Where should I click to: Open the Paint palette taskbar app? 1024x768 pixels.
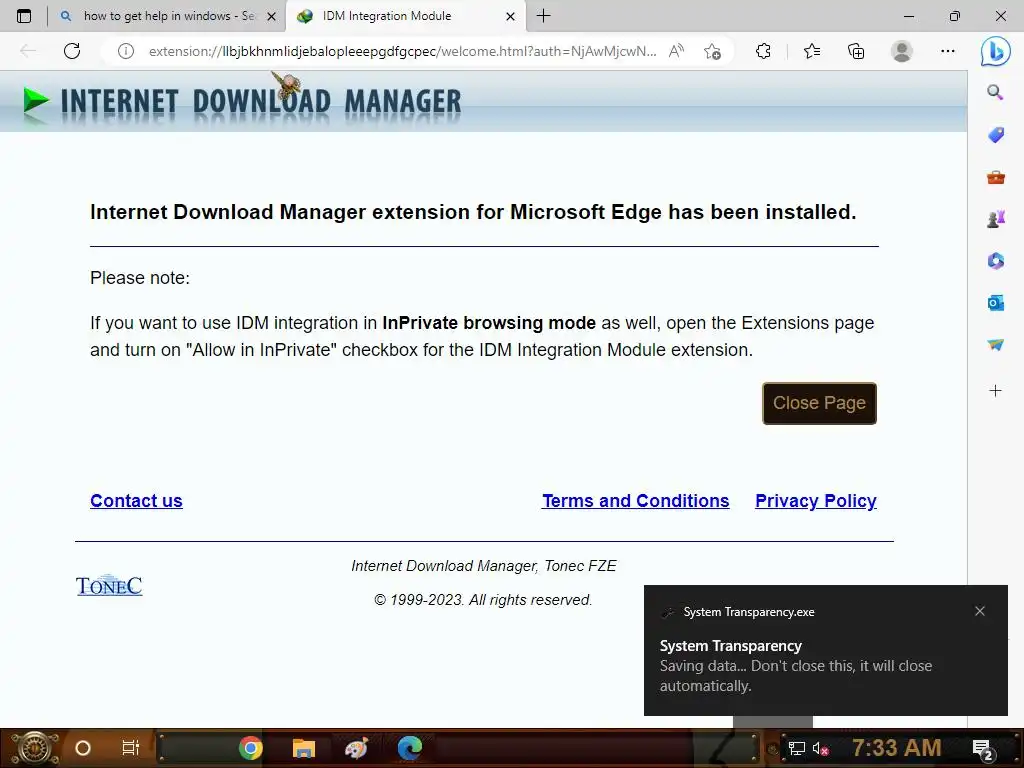coord(357,748)
